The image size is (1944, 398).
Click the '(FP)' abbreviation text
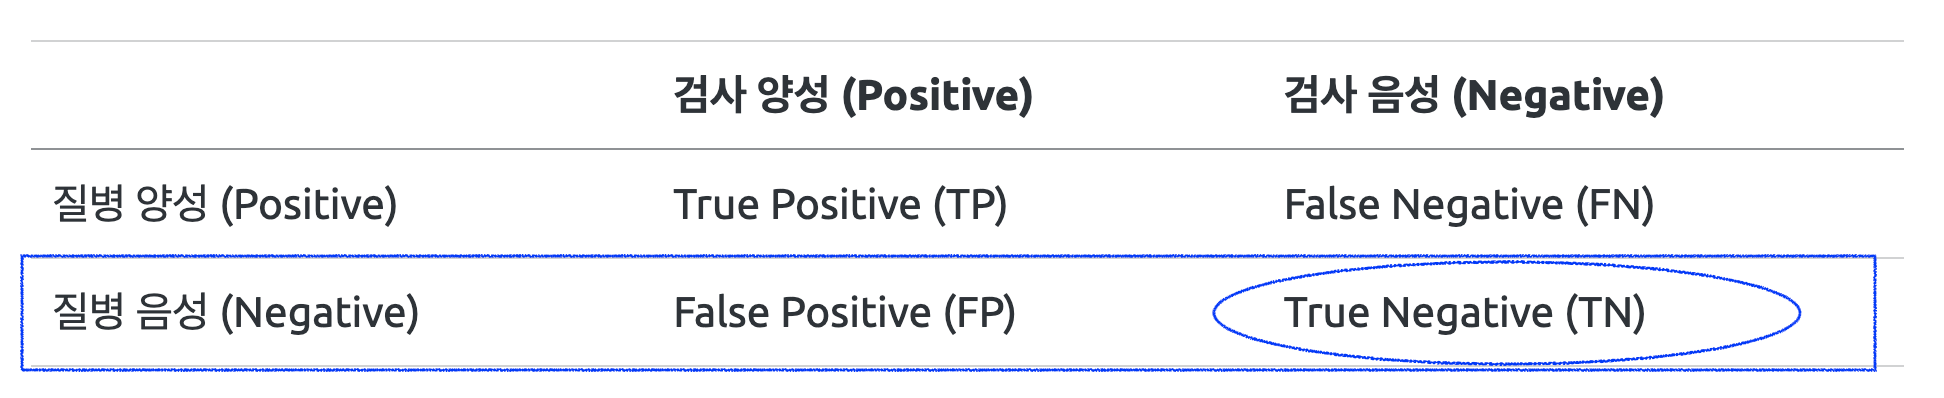click(980, 312)
